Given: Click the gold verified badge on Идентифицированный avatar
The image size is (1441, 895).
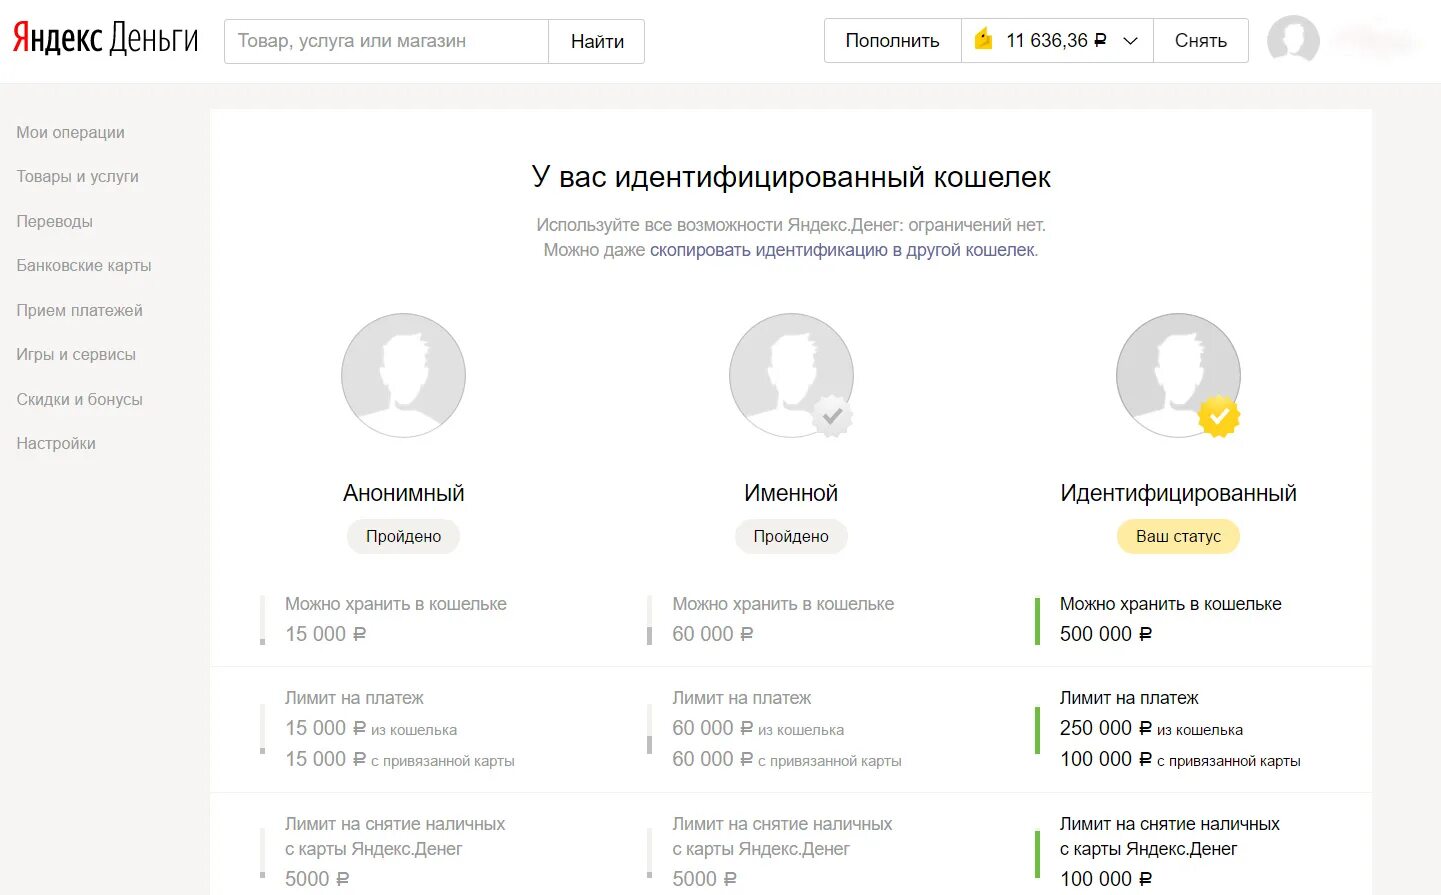Looking at the screenshot, I should 1219,416.
